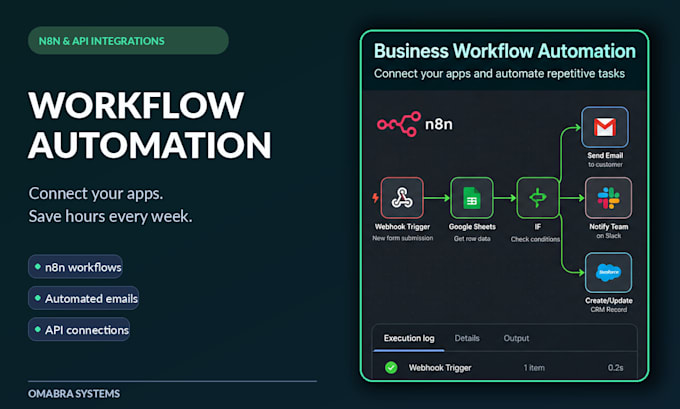Click the Webhook Trigger row in log
Screen dimensions: 680x409
[505, 367]
